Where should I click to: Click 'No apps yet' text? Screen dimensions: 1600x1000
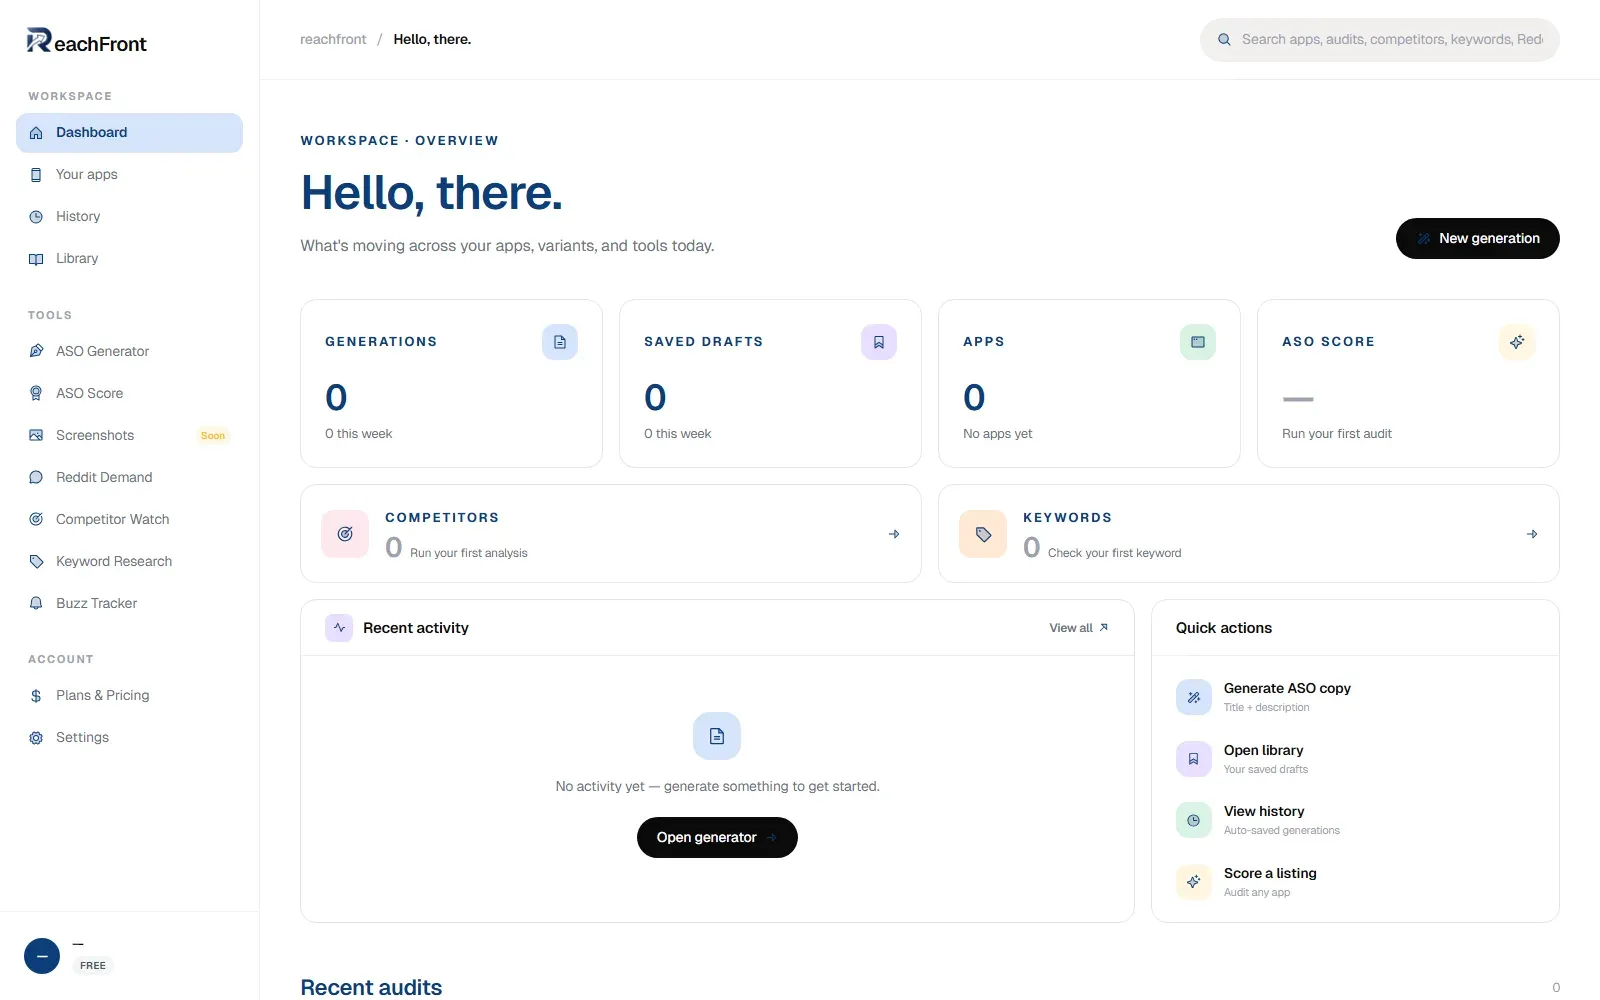pyautogui.click(x=997, y=434)
